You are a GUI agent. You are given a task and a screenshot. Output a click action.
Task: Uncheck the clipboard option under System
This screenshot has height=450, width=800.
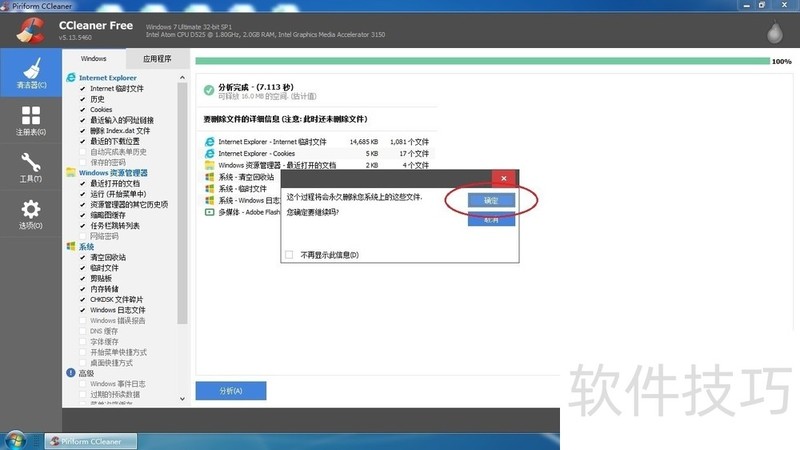(83, 278)
